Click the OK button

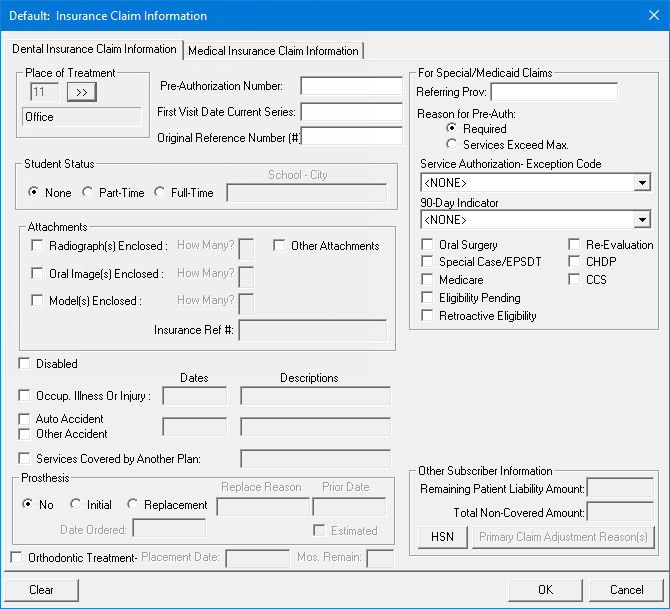pos(545,590)
